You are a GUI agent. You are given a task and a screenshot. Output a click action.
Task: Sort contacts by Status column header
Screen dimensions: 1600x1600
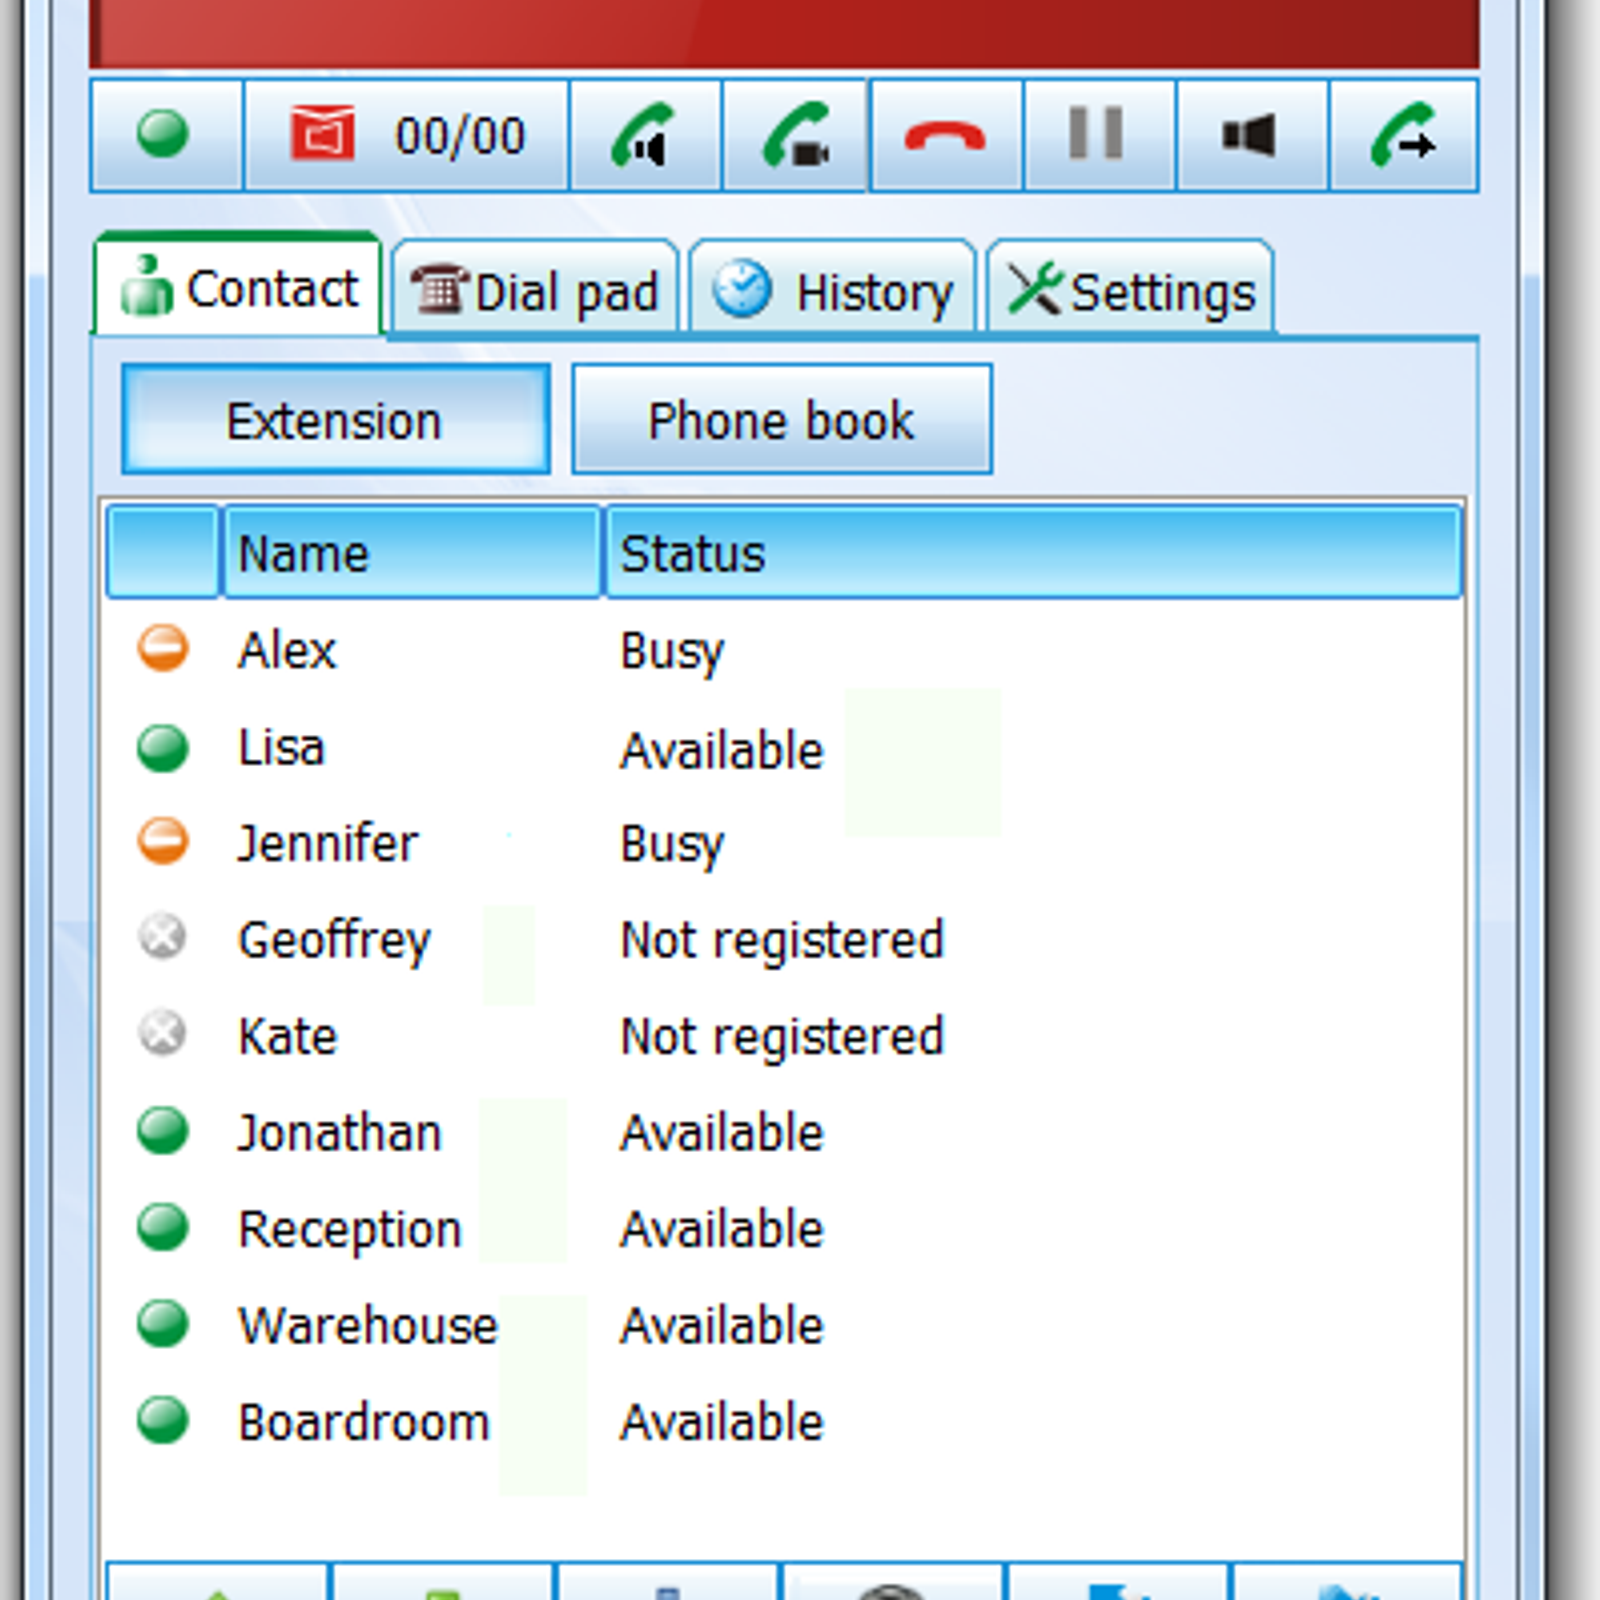1032,553
